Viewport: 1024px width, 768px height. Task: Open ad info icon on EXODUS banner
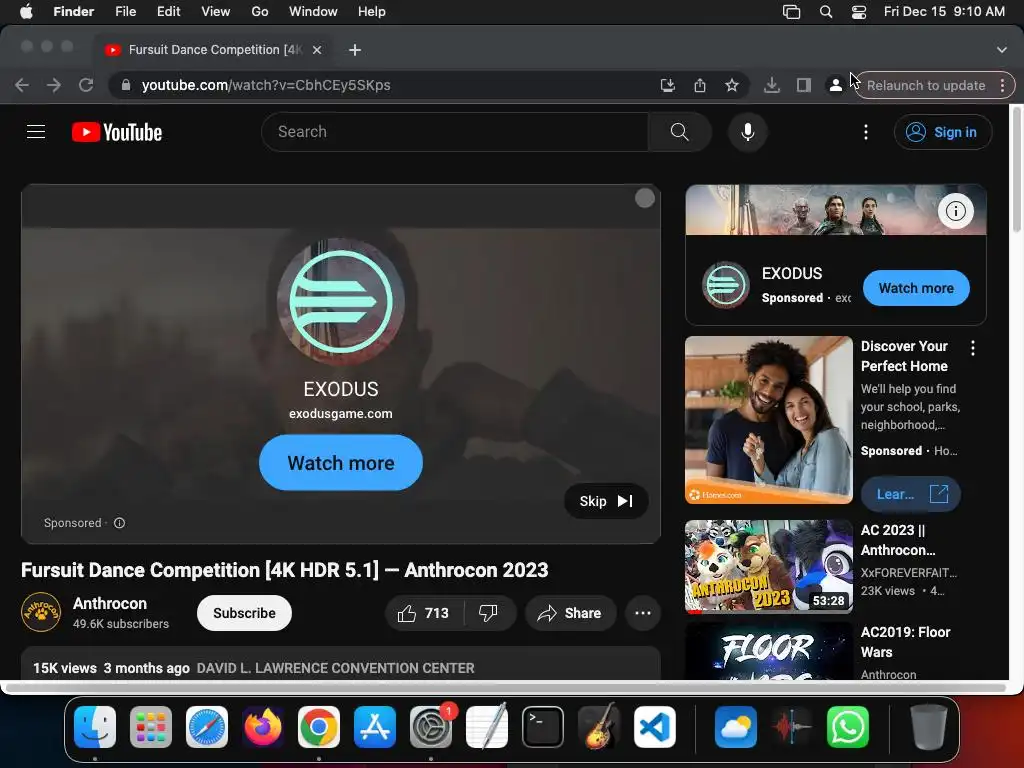[955, 211]
